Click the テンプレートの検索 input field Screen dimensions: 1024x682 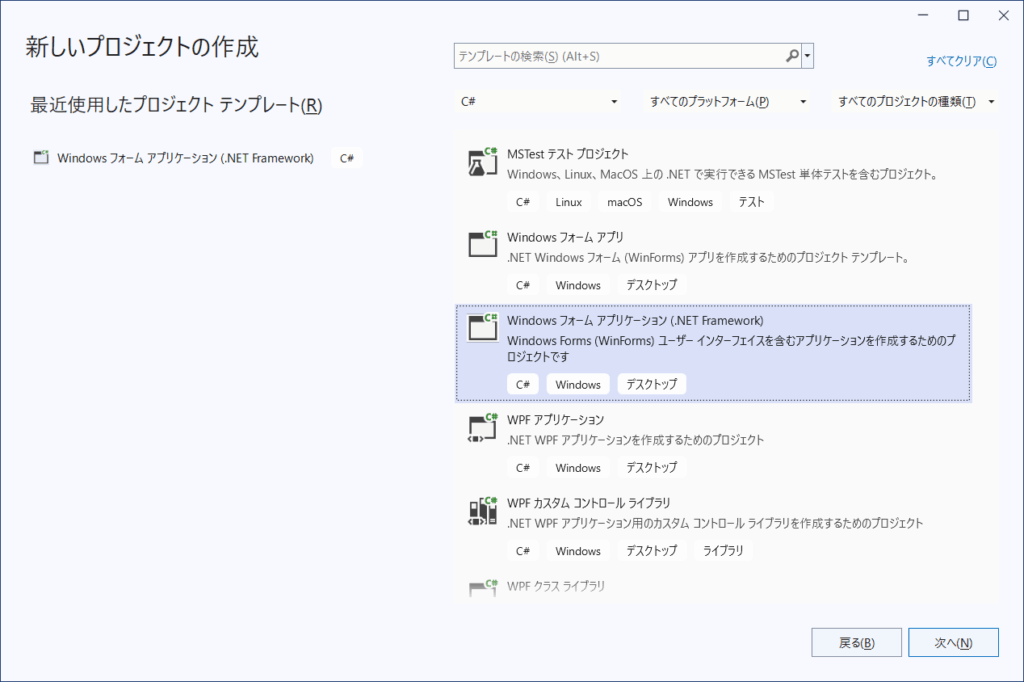pos(620,56)
